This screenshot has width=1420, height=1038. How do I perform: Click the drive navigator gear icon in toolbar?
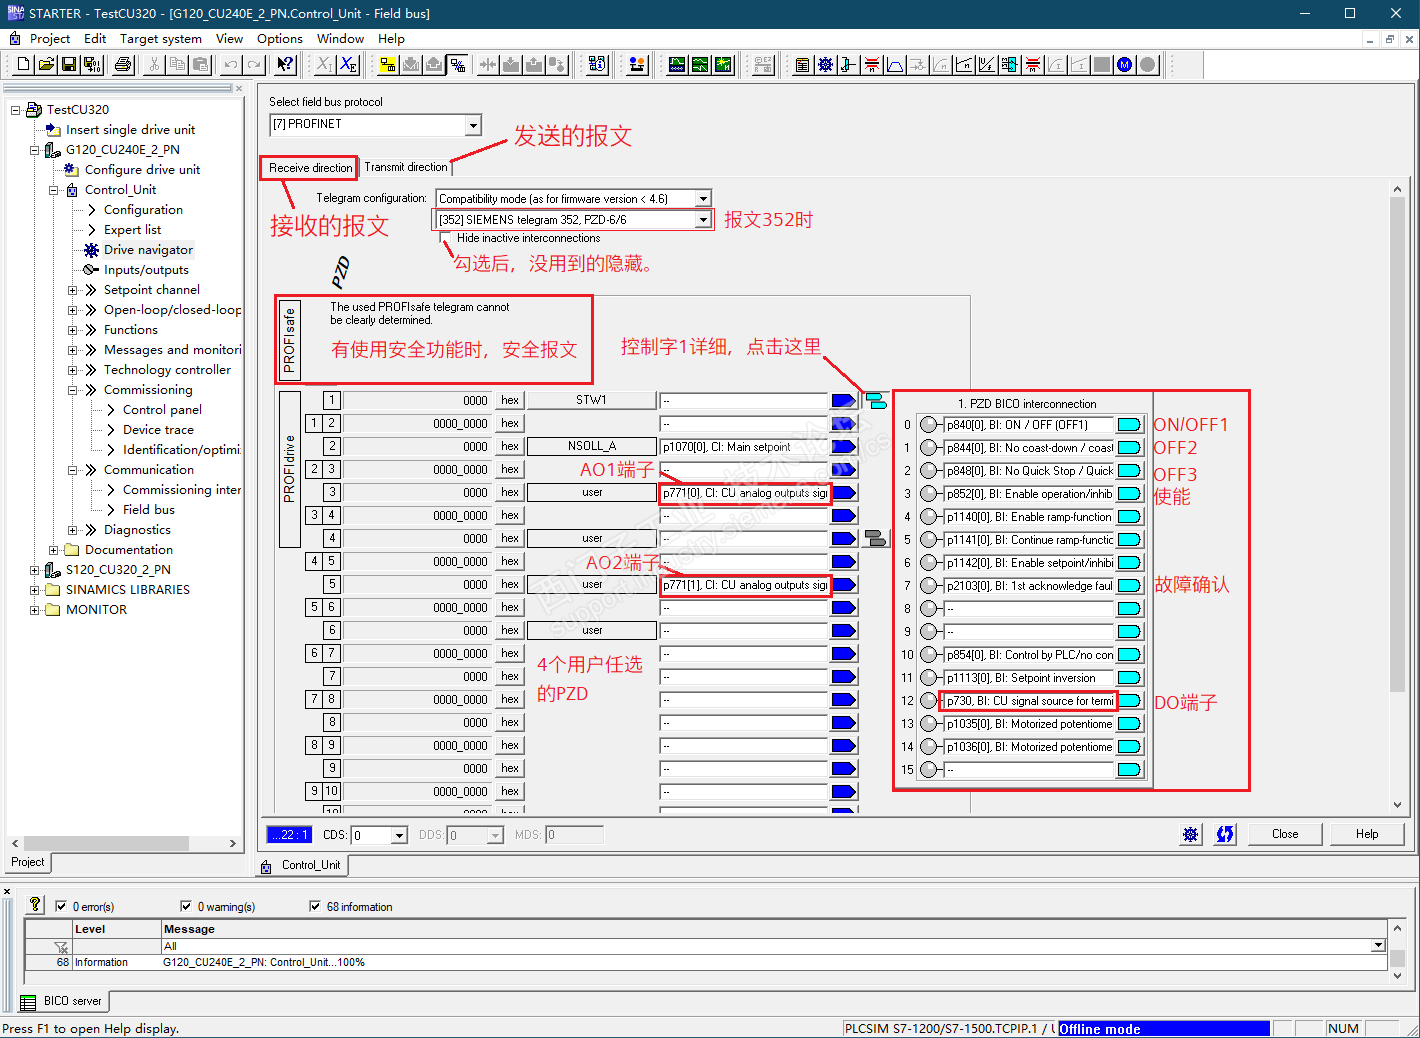point(825,65)
